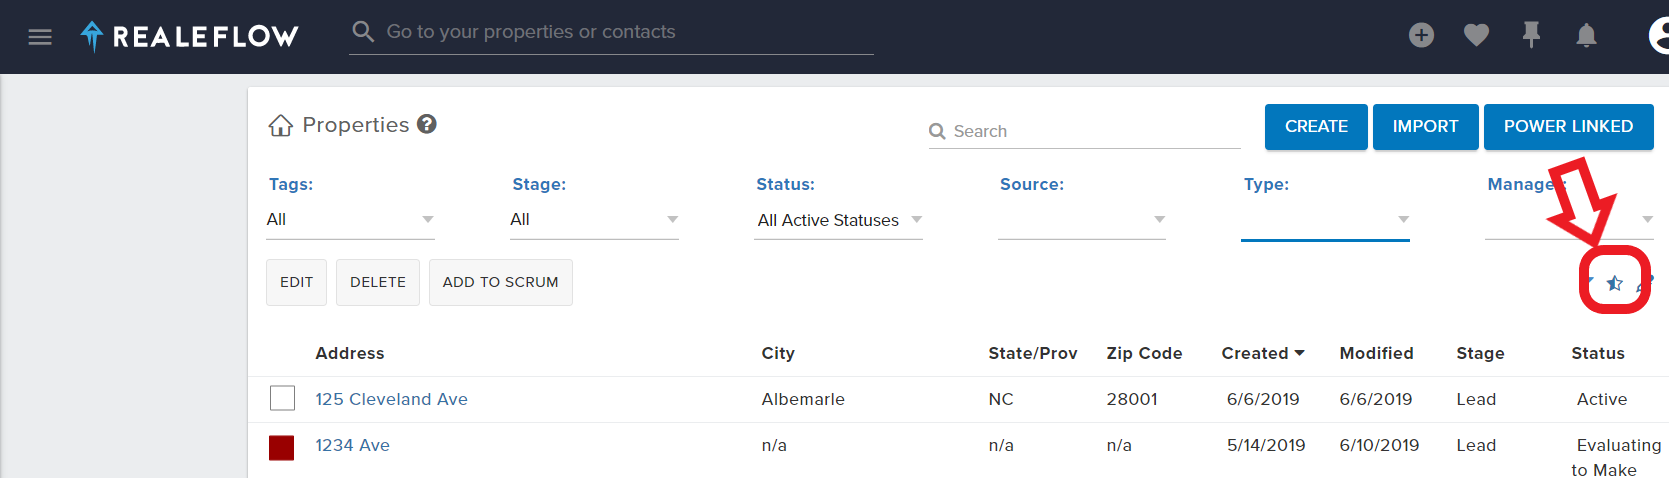Sort by the Created column header
Screen dimensions: 1669x478
click(x=1262, y=353)
